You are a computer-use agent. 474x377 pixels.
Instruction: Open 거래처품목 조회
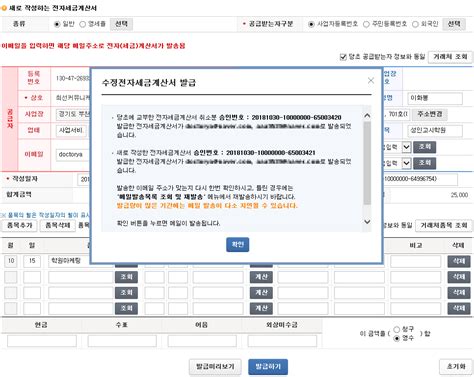pyautogui.click(x=444, y=226)
